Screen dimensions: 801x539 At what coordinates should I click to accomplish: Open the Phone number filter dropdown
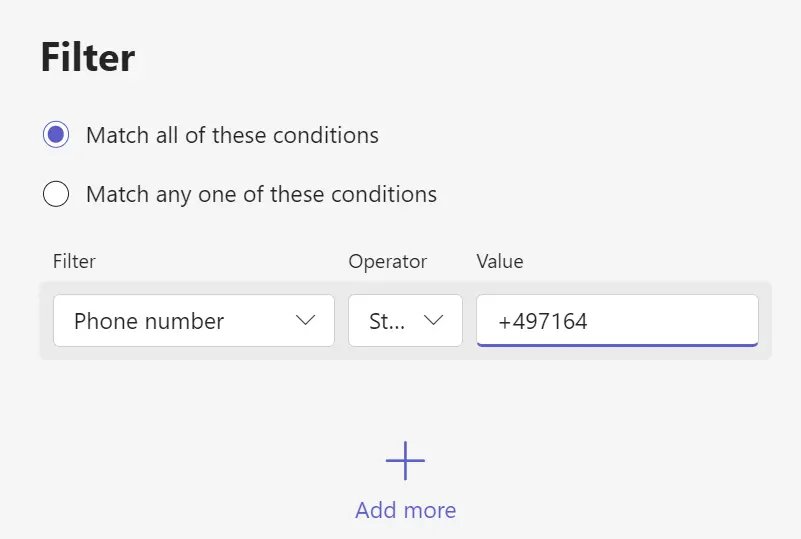(194, 321)
